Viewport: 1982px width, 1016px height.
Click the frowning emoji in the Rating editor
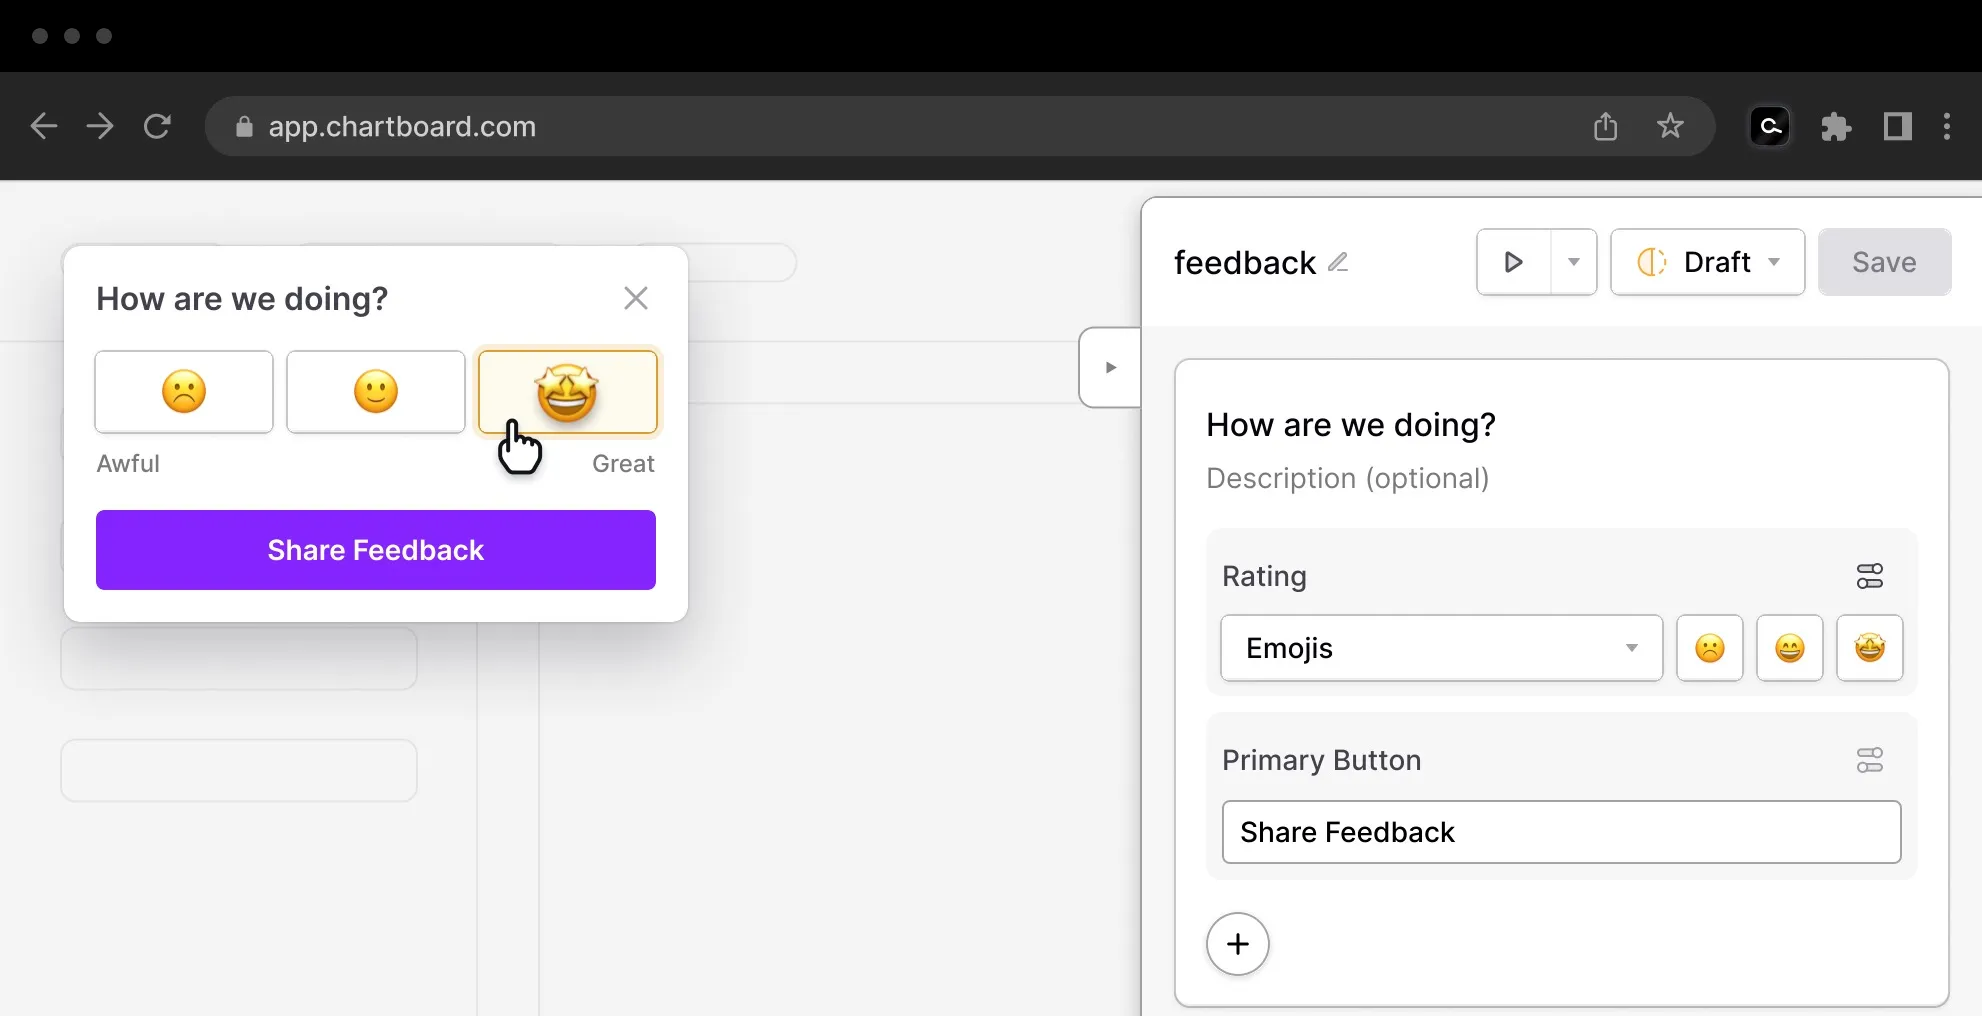(1709, 648)
